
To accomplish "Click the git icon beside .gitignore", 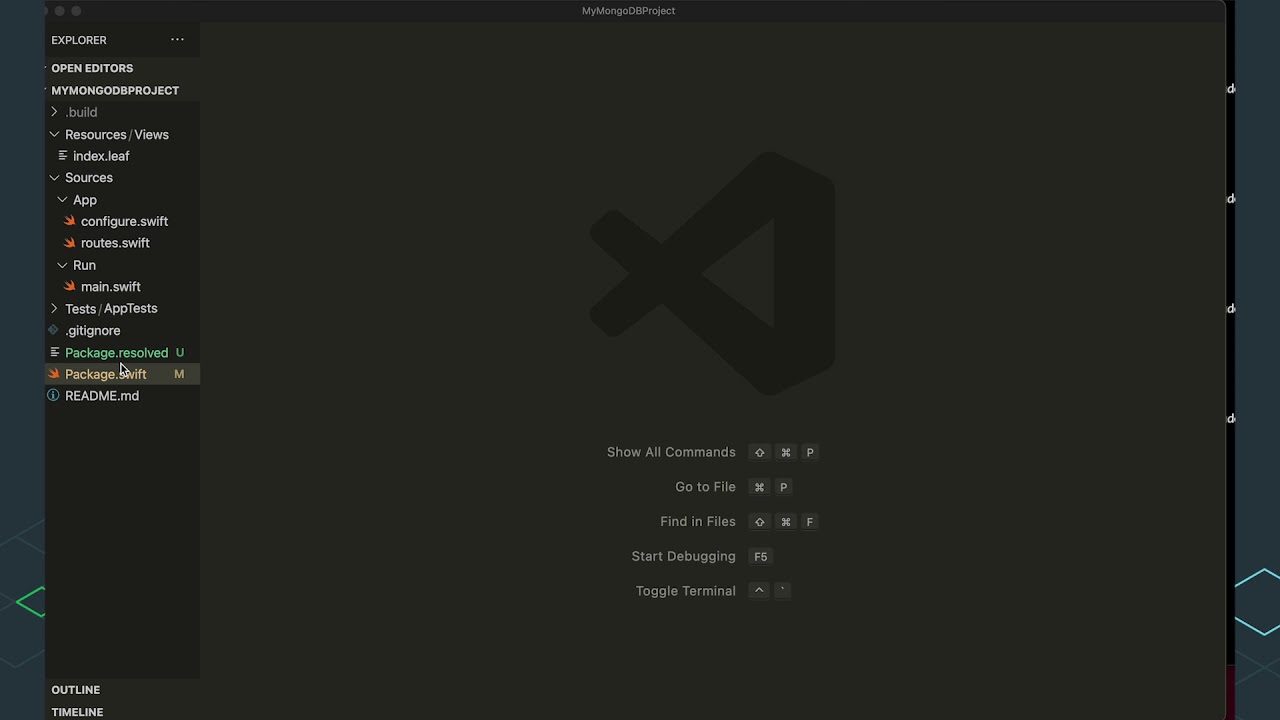I will (54, 330).
